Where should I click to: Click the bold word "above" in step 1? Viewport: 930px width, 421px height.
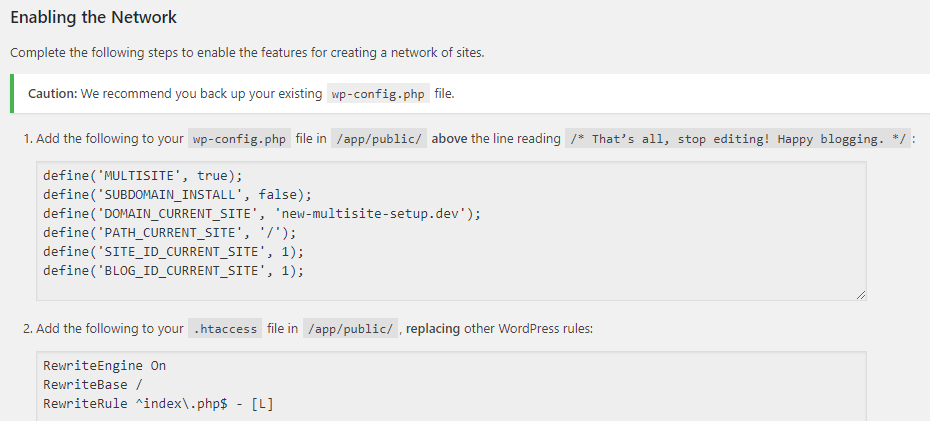click(450, 139)
